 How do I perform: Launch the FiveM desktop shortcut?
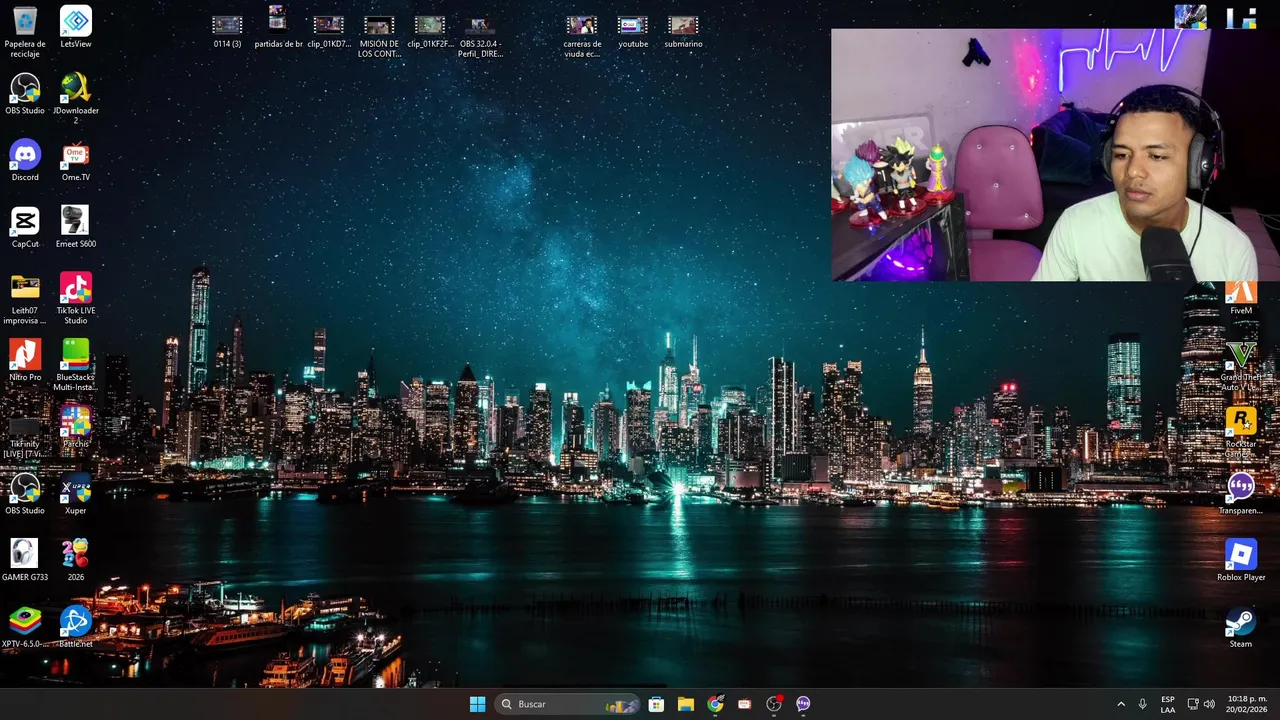point(1241,297)
